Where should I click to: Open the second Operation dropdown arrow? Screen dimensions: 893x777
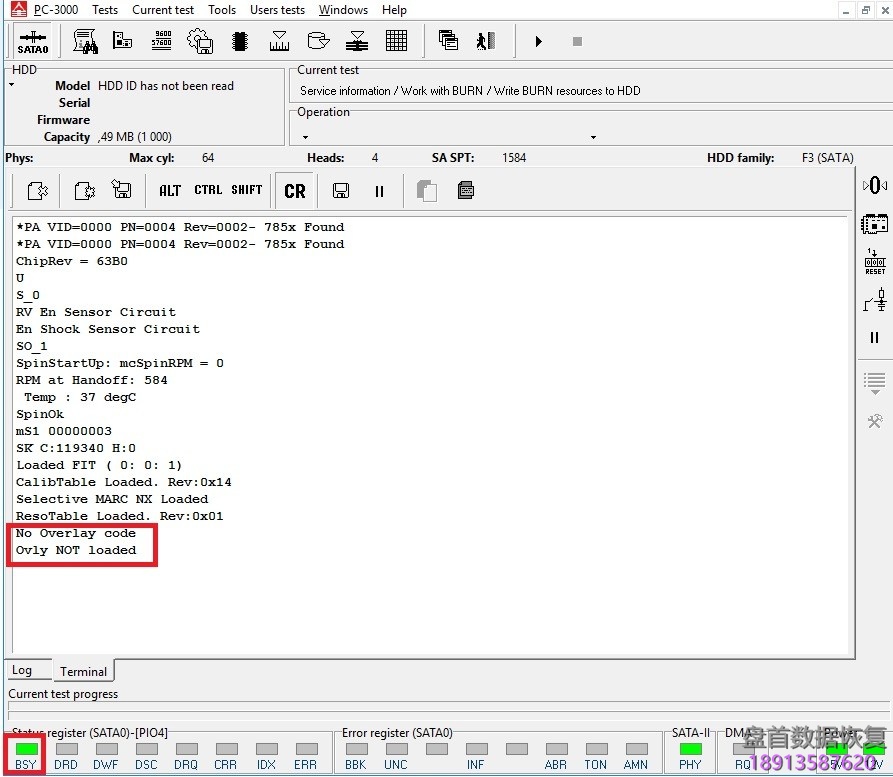(593, 137)
